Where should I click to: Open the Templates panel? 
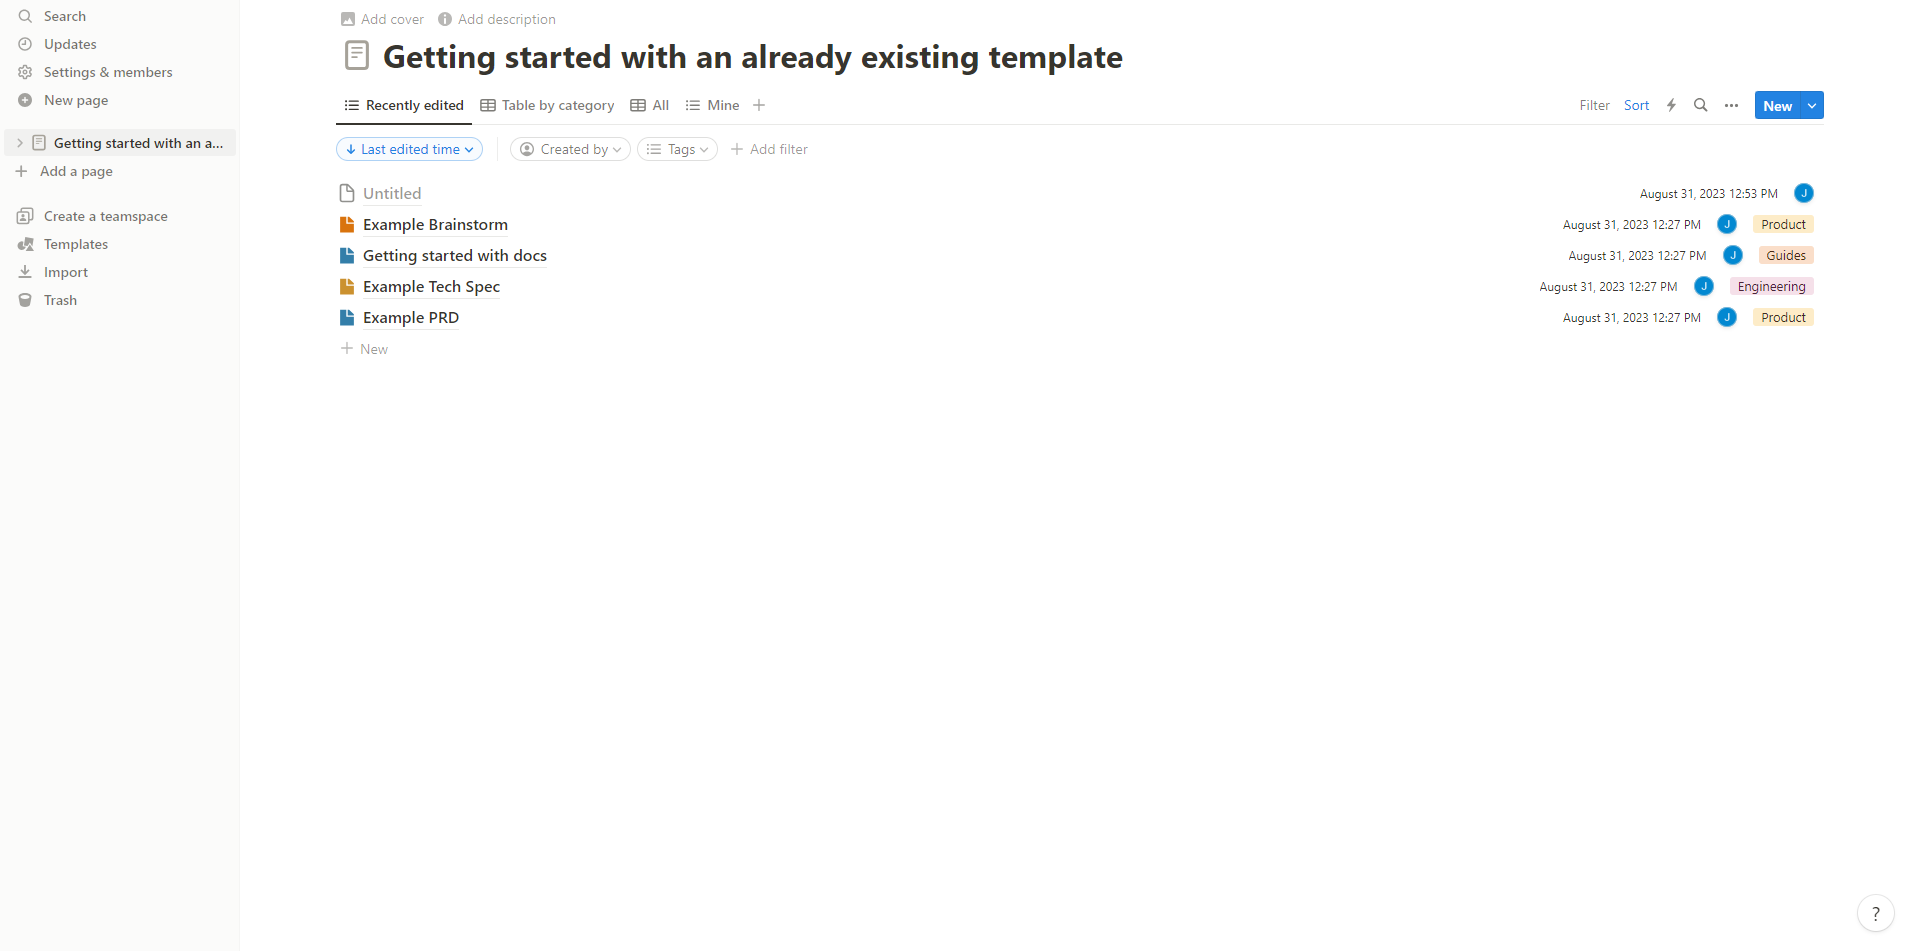coord(75,244)
